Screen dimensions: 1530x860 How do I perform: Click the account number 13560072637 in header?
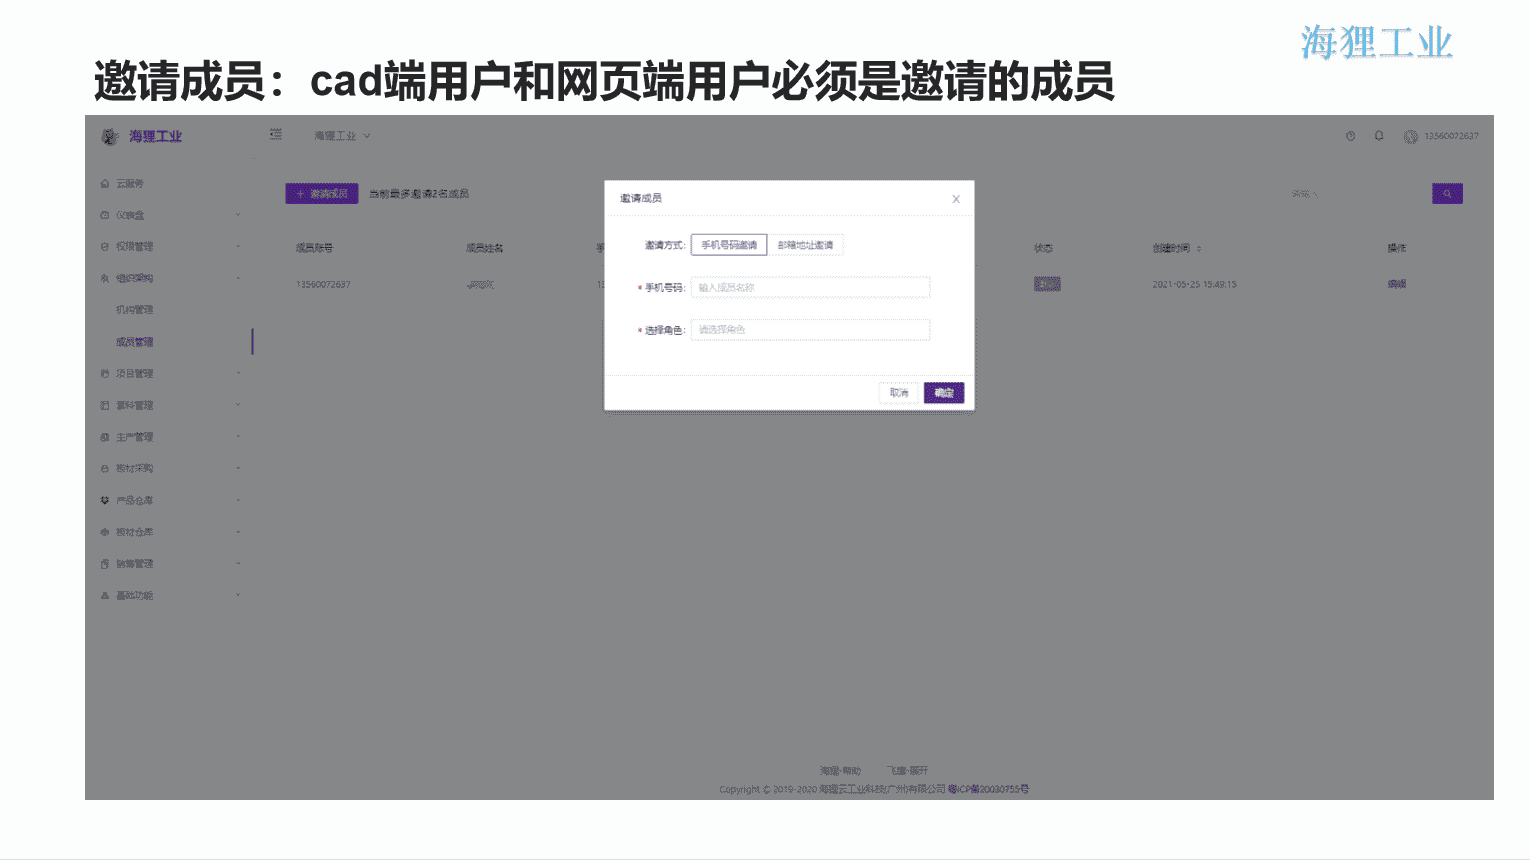tap(1451, 136)
